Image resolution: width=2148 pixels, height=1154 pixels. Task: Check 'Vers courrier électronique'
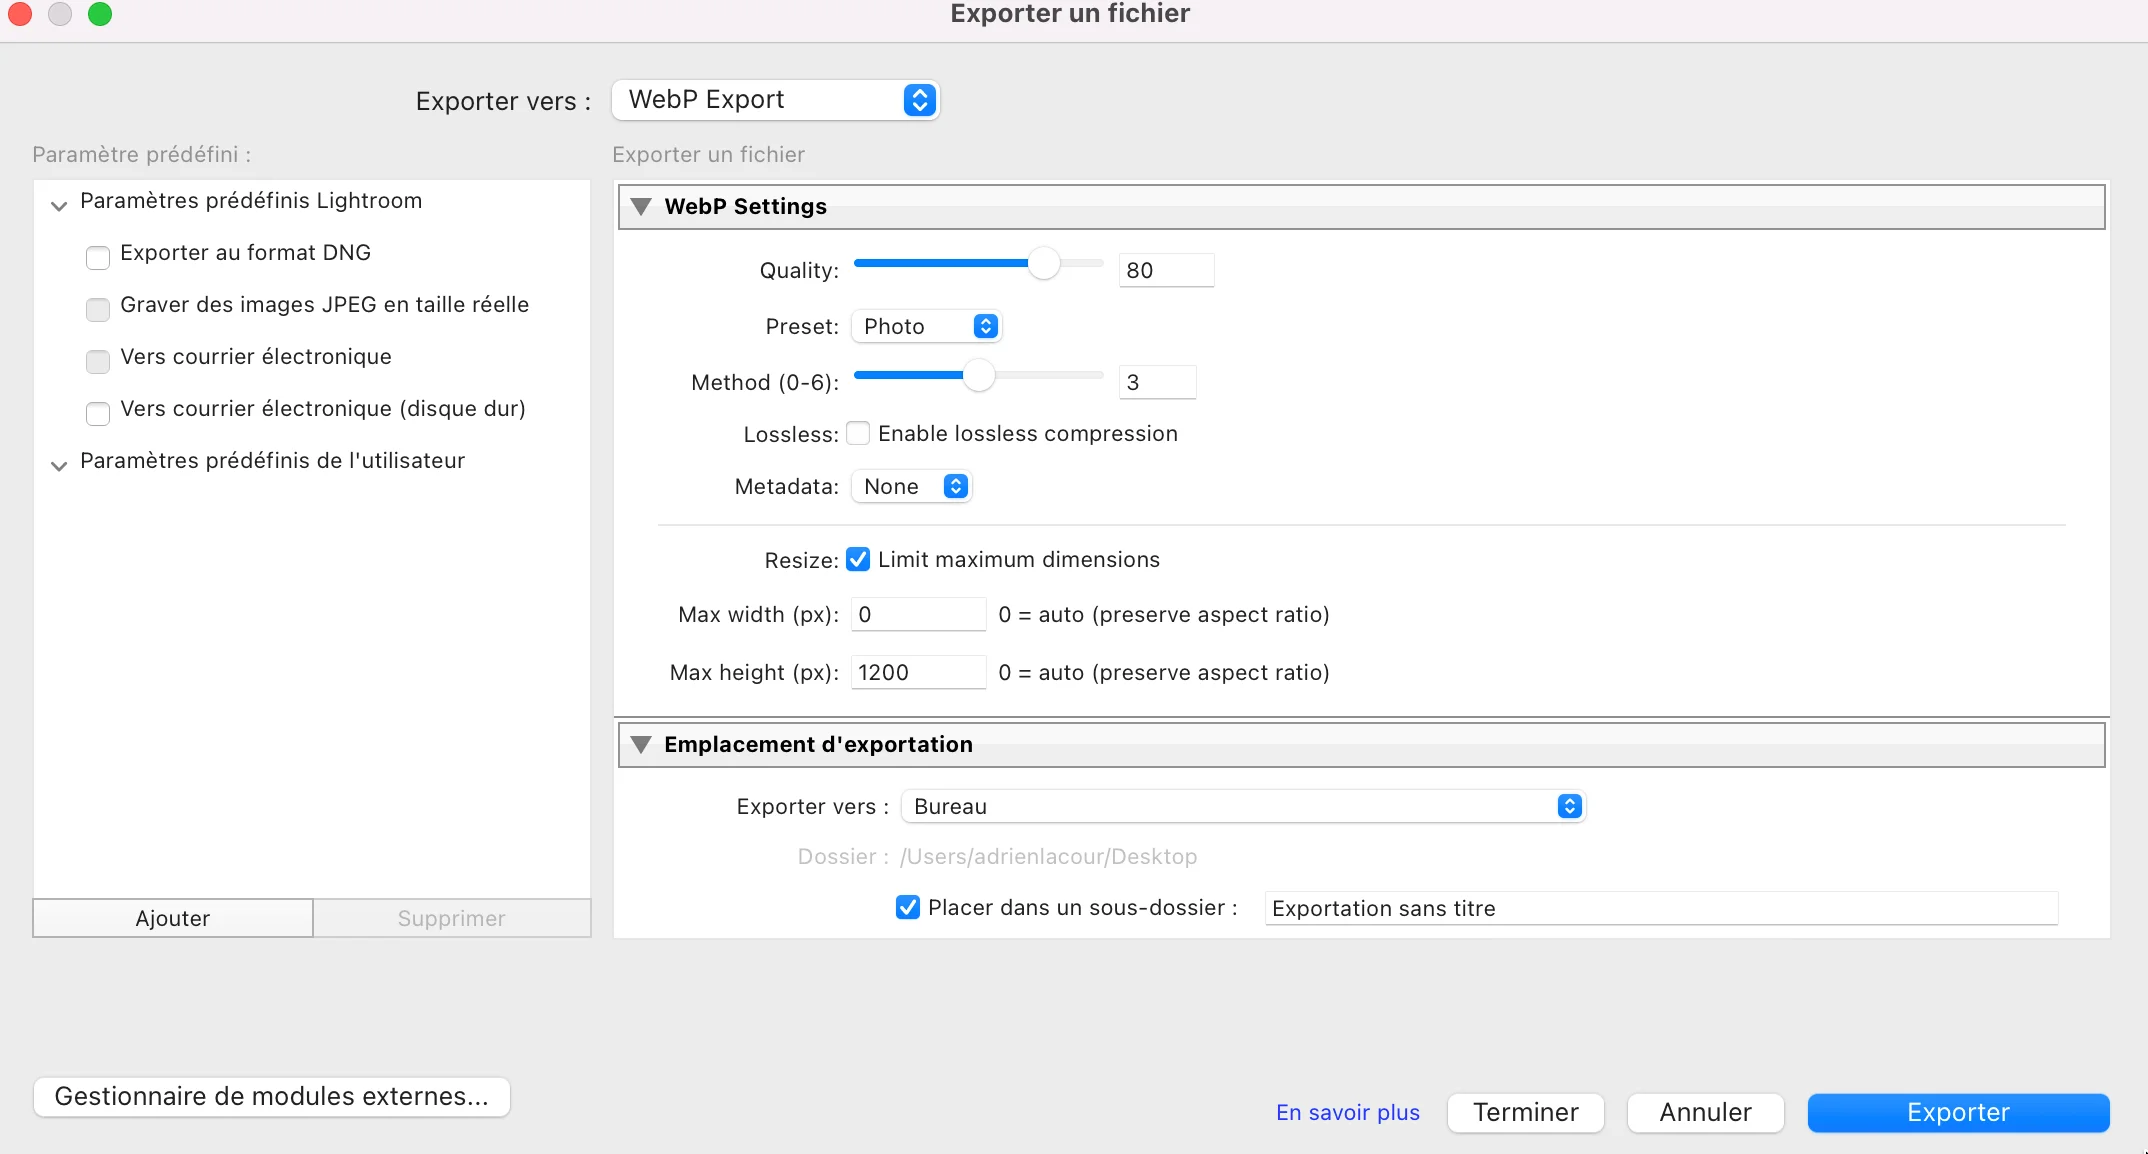pos(97,362)
